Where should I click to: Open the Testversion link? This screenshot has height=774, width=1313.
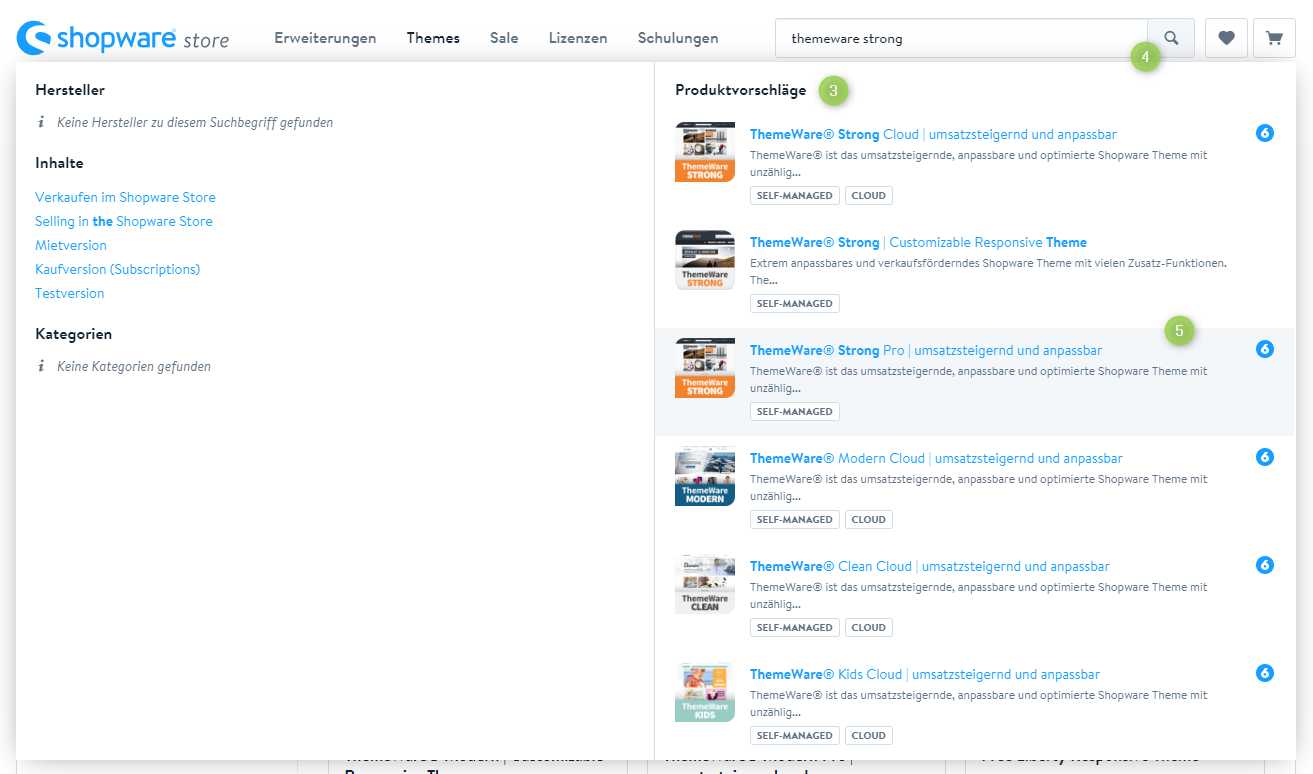click(x=70, y=293)
